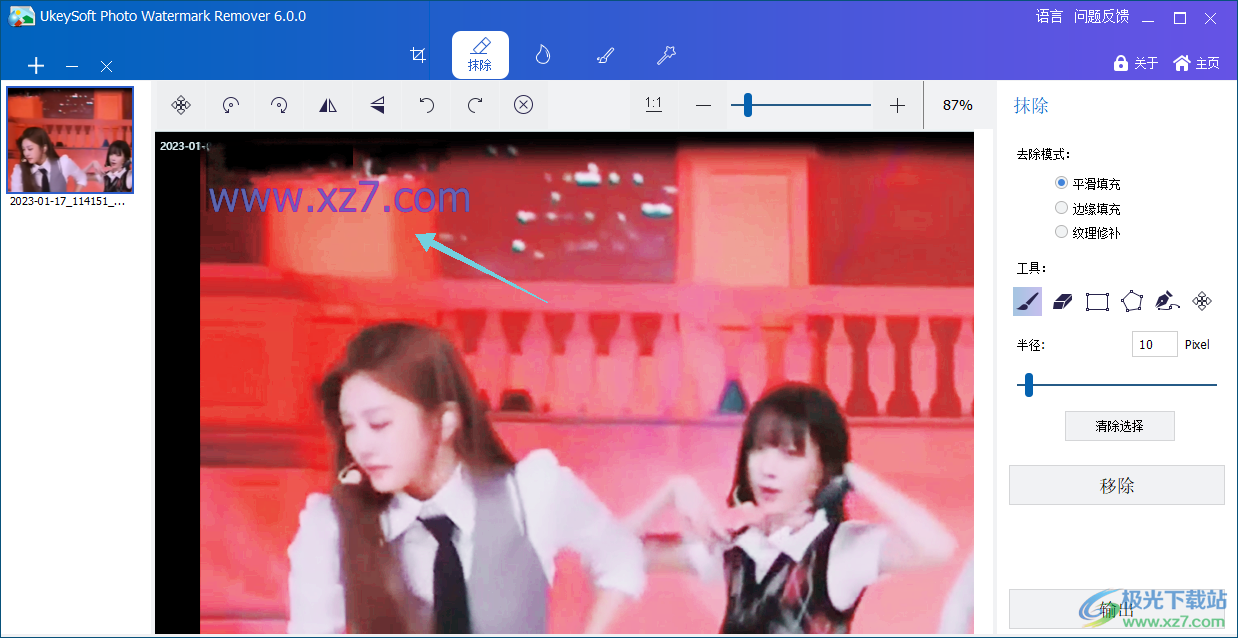Select the rectangle selection tool
This screenshot has height=638, width=1238.
click(1097, 301)
